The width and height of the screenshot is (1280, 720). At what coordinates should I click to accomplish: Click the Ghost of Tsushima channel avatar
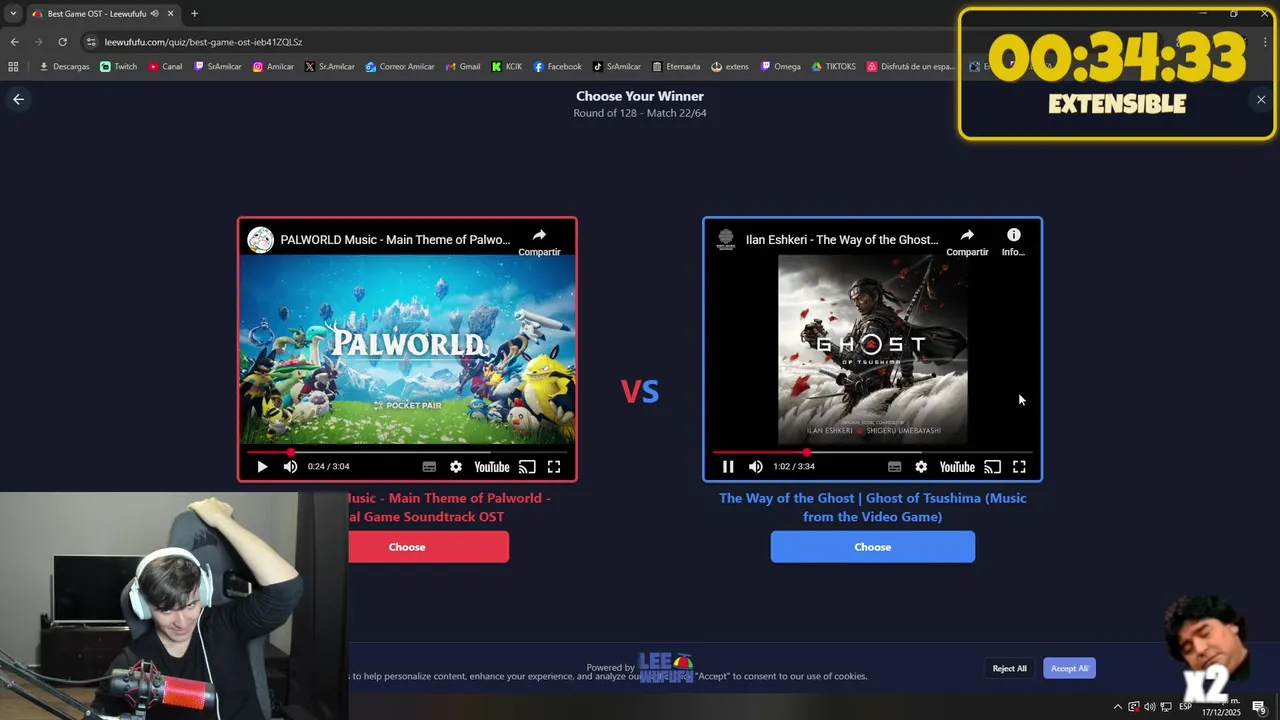point(726,240)
